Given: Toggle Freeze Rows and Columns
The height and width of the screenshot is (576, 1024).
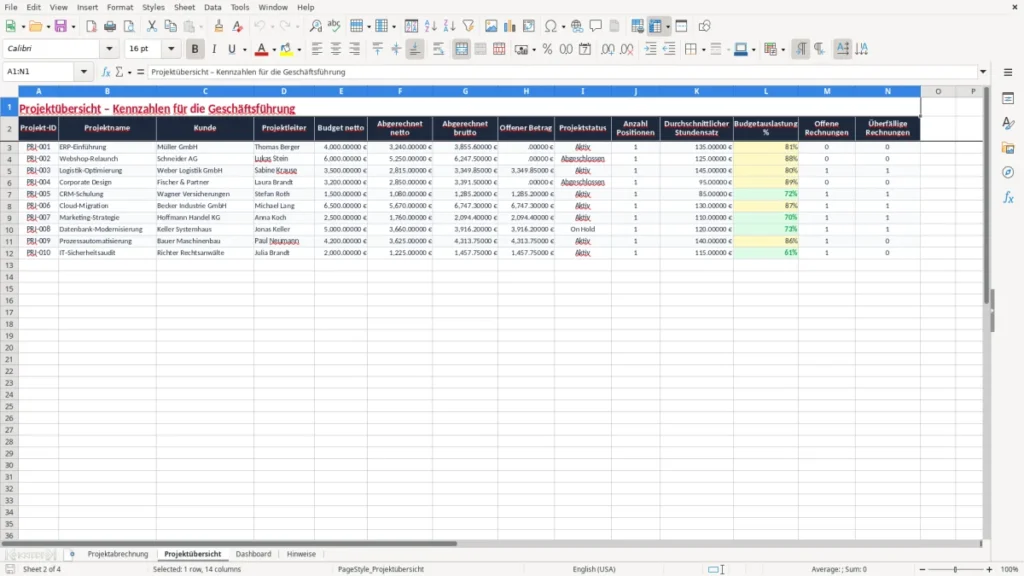Looking at the screenshot, I should [x=655, y=26].
